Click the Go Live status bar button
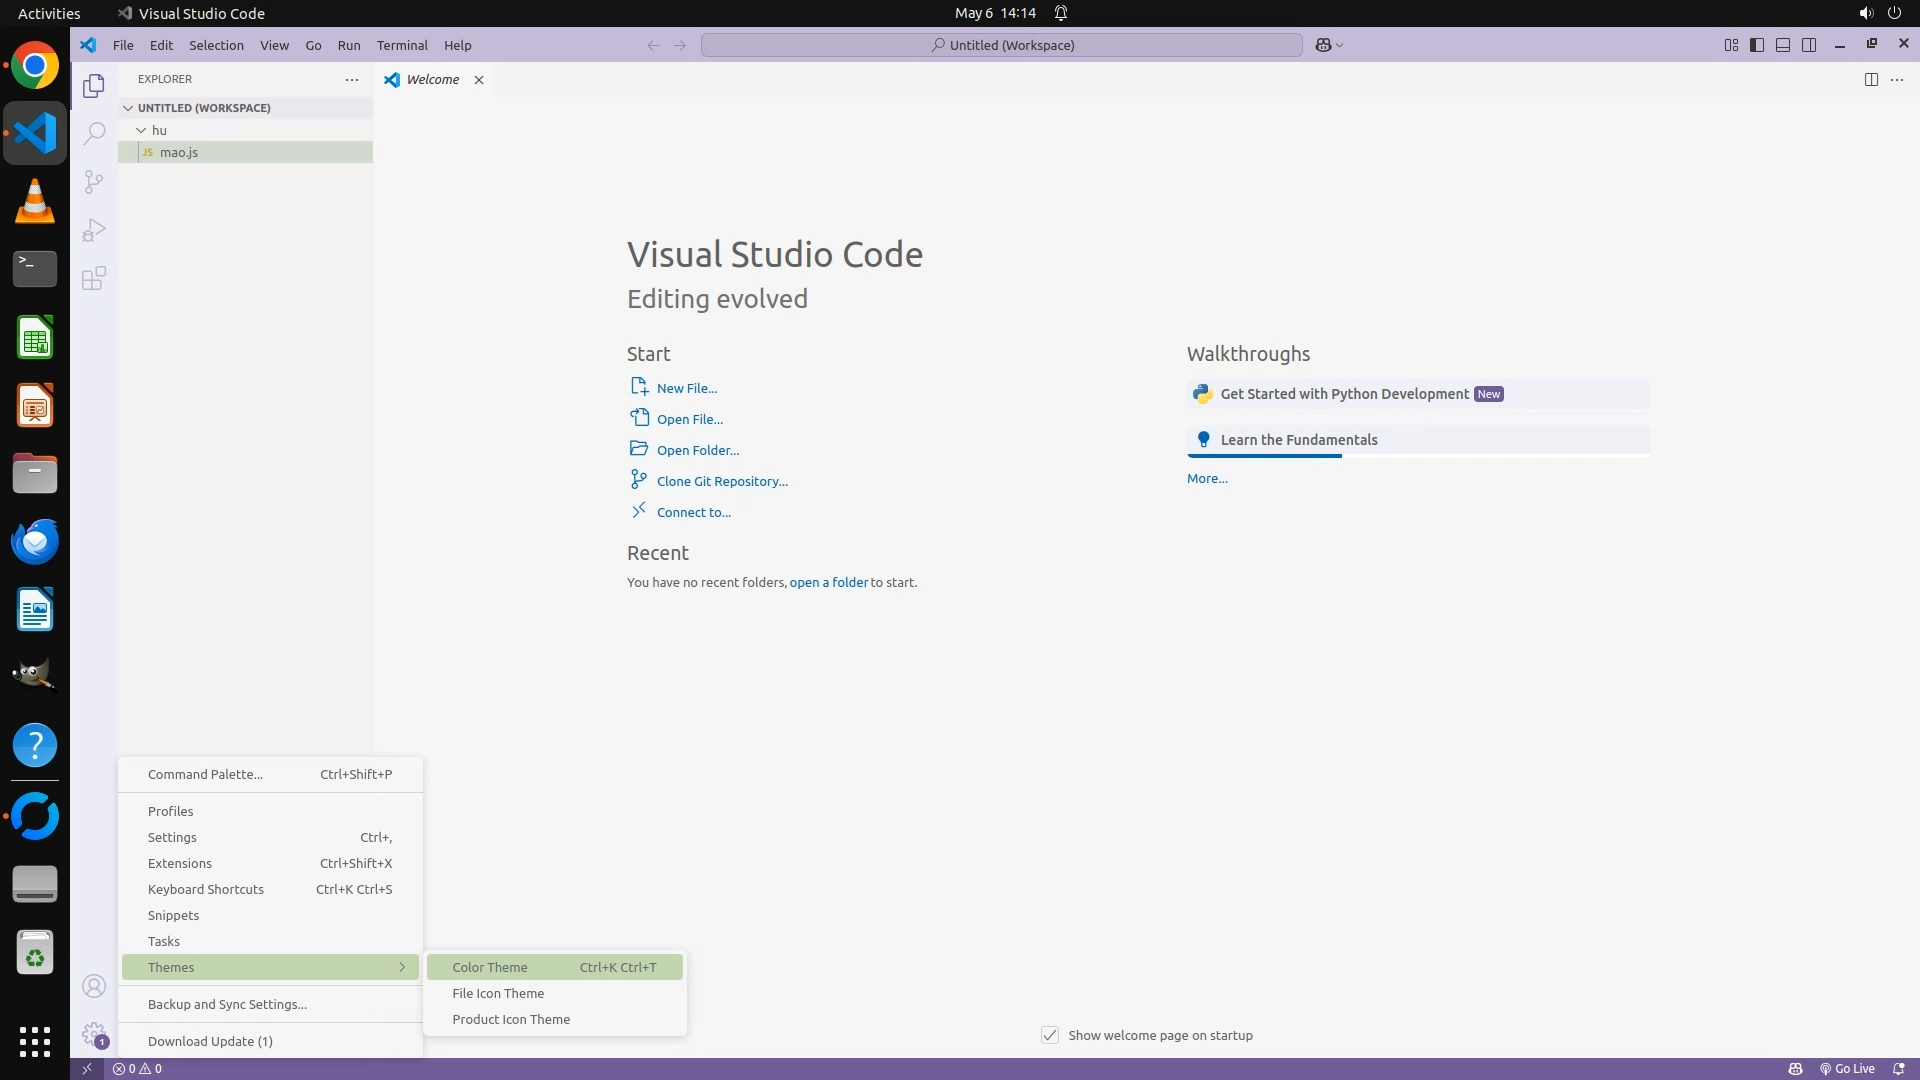 (1847, 1069)
